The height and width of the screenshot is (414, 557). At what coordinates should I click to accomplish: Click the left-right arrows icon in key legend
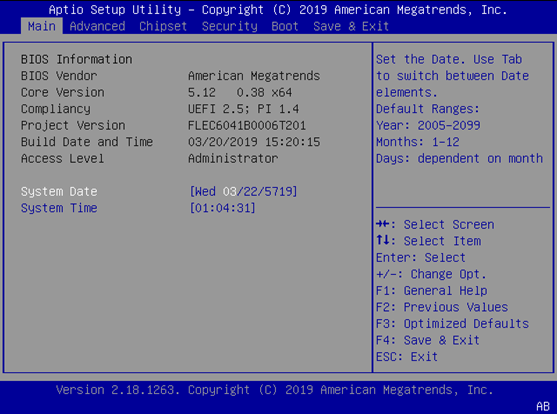pyautogui.click(x=383, y=224)
